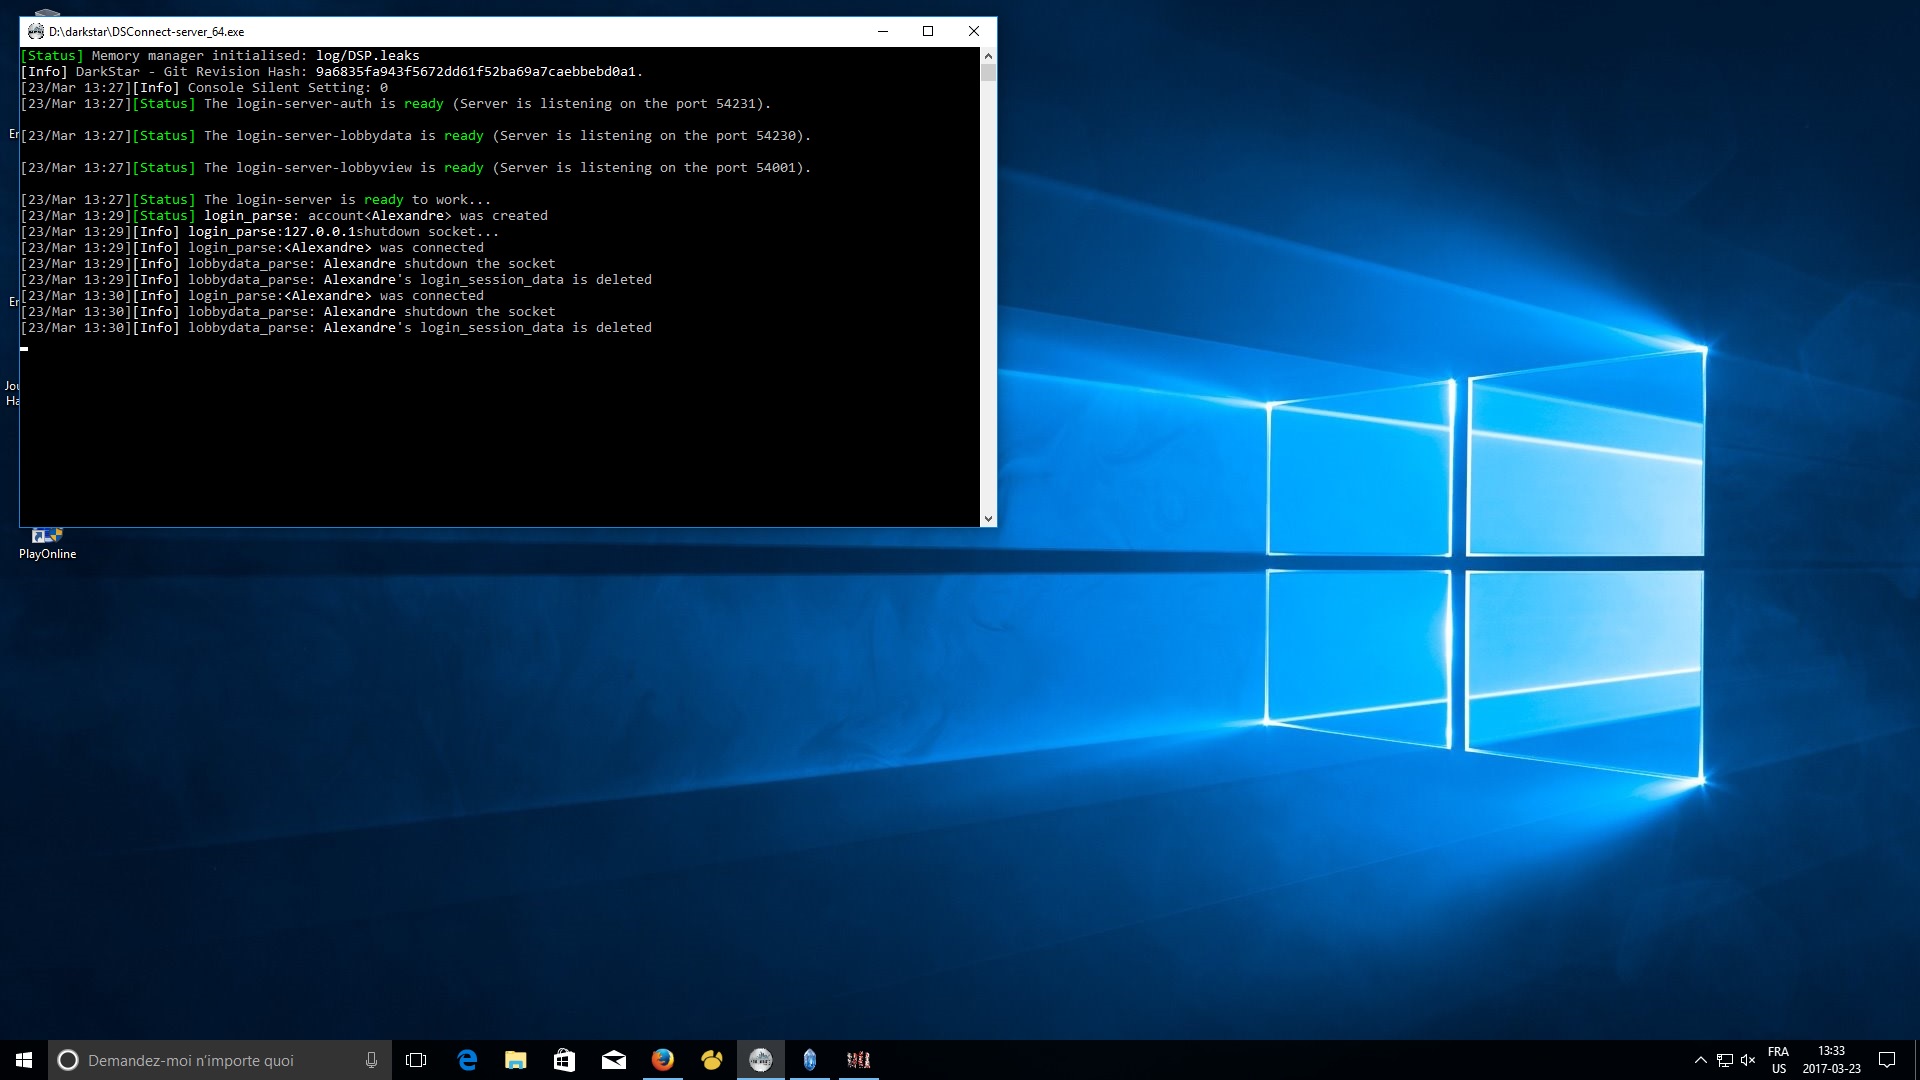Click the Cortana microphone icon
The width and height of the screenshot is (1920, 1080).
pyautogui.click(x=371, y=1060)
